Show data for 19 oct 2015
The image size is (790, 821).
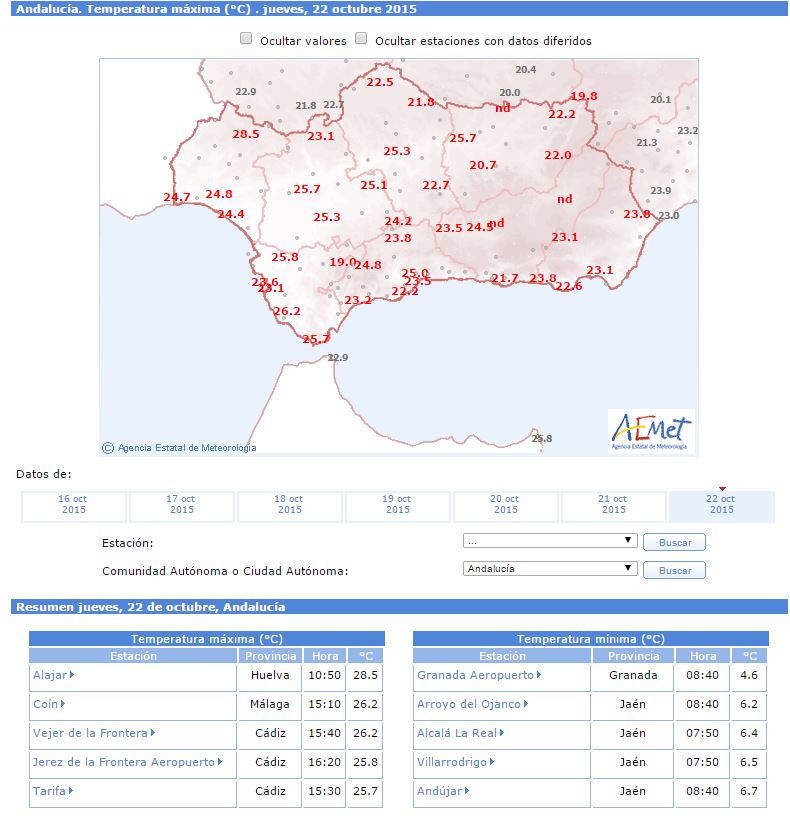(x=397, y=506)
